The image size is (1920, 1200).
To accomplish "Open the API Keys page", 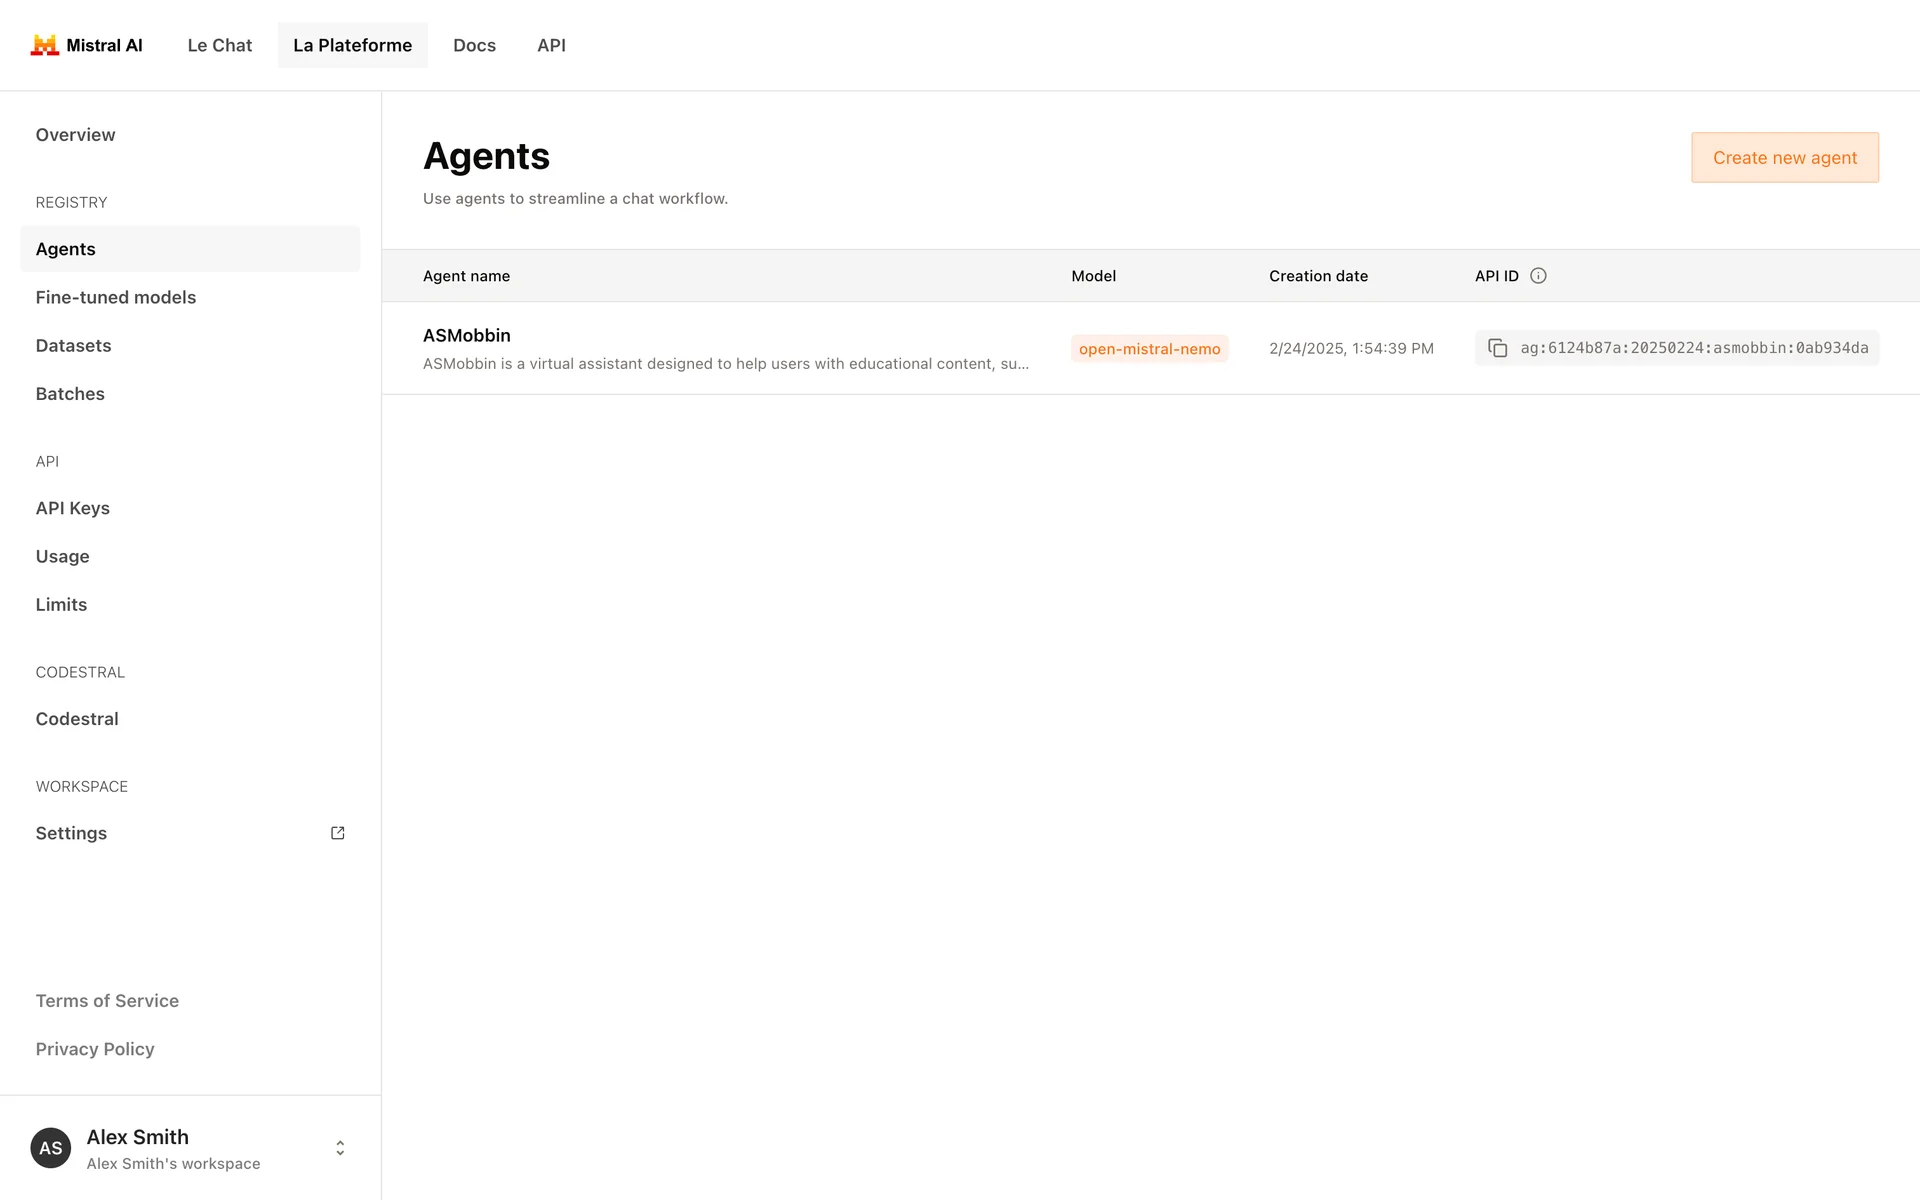I will (x=73, y=508).
